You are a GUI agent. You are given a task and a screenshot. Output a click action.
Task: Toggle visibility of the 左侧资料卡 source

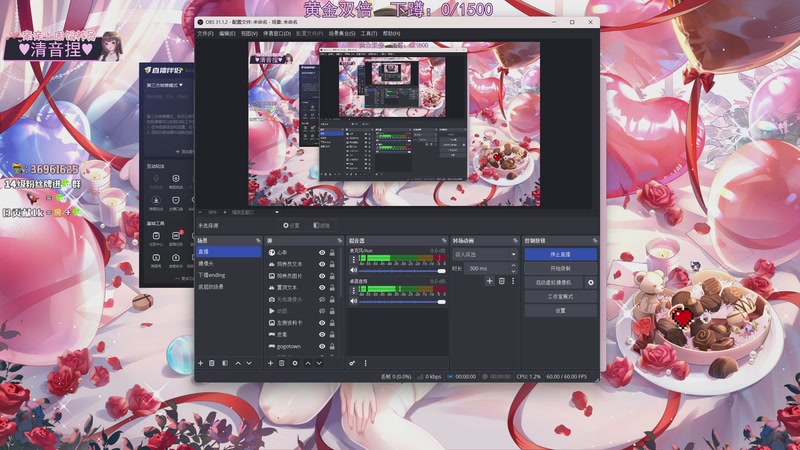322,323
